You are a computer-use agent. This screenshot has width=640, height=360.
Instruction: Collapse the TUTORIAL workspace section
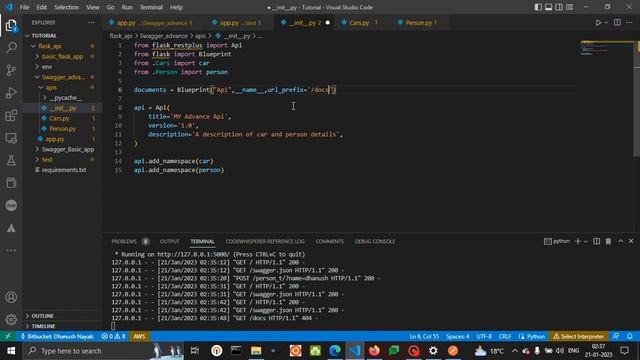(62, 36)
